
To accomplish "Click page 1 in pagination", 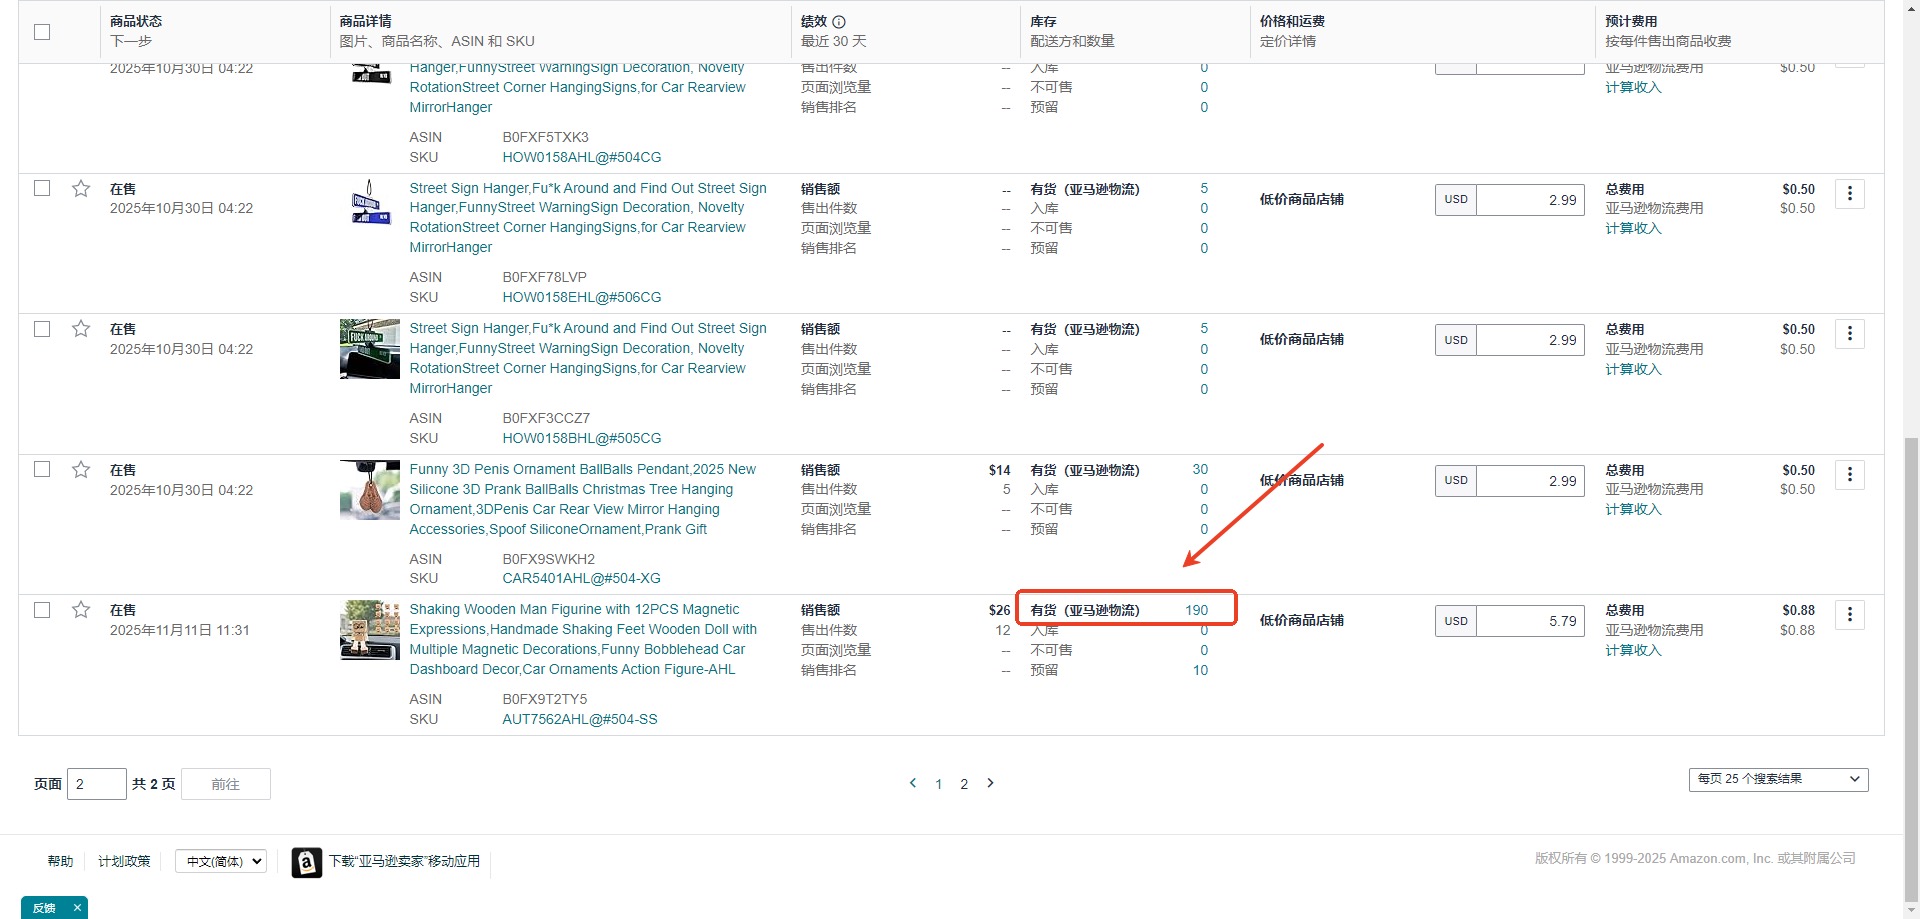I will [x=939, y=784].
